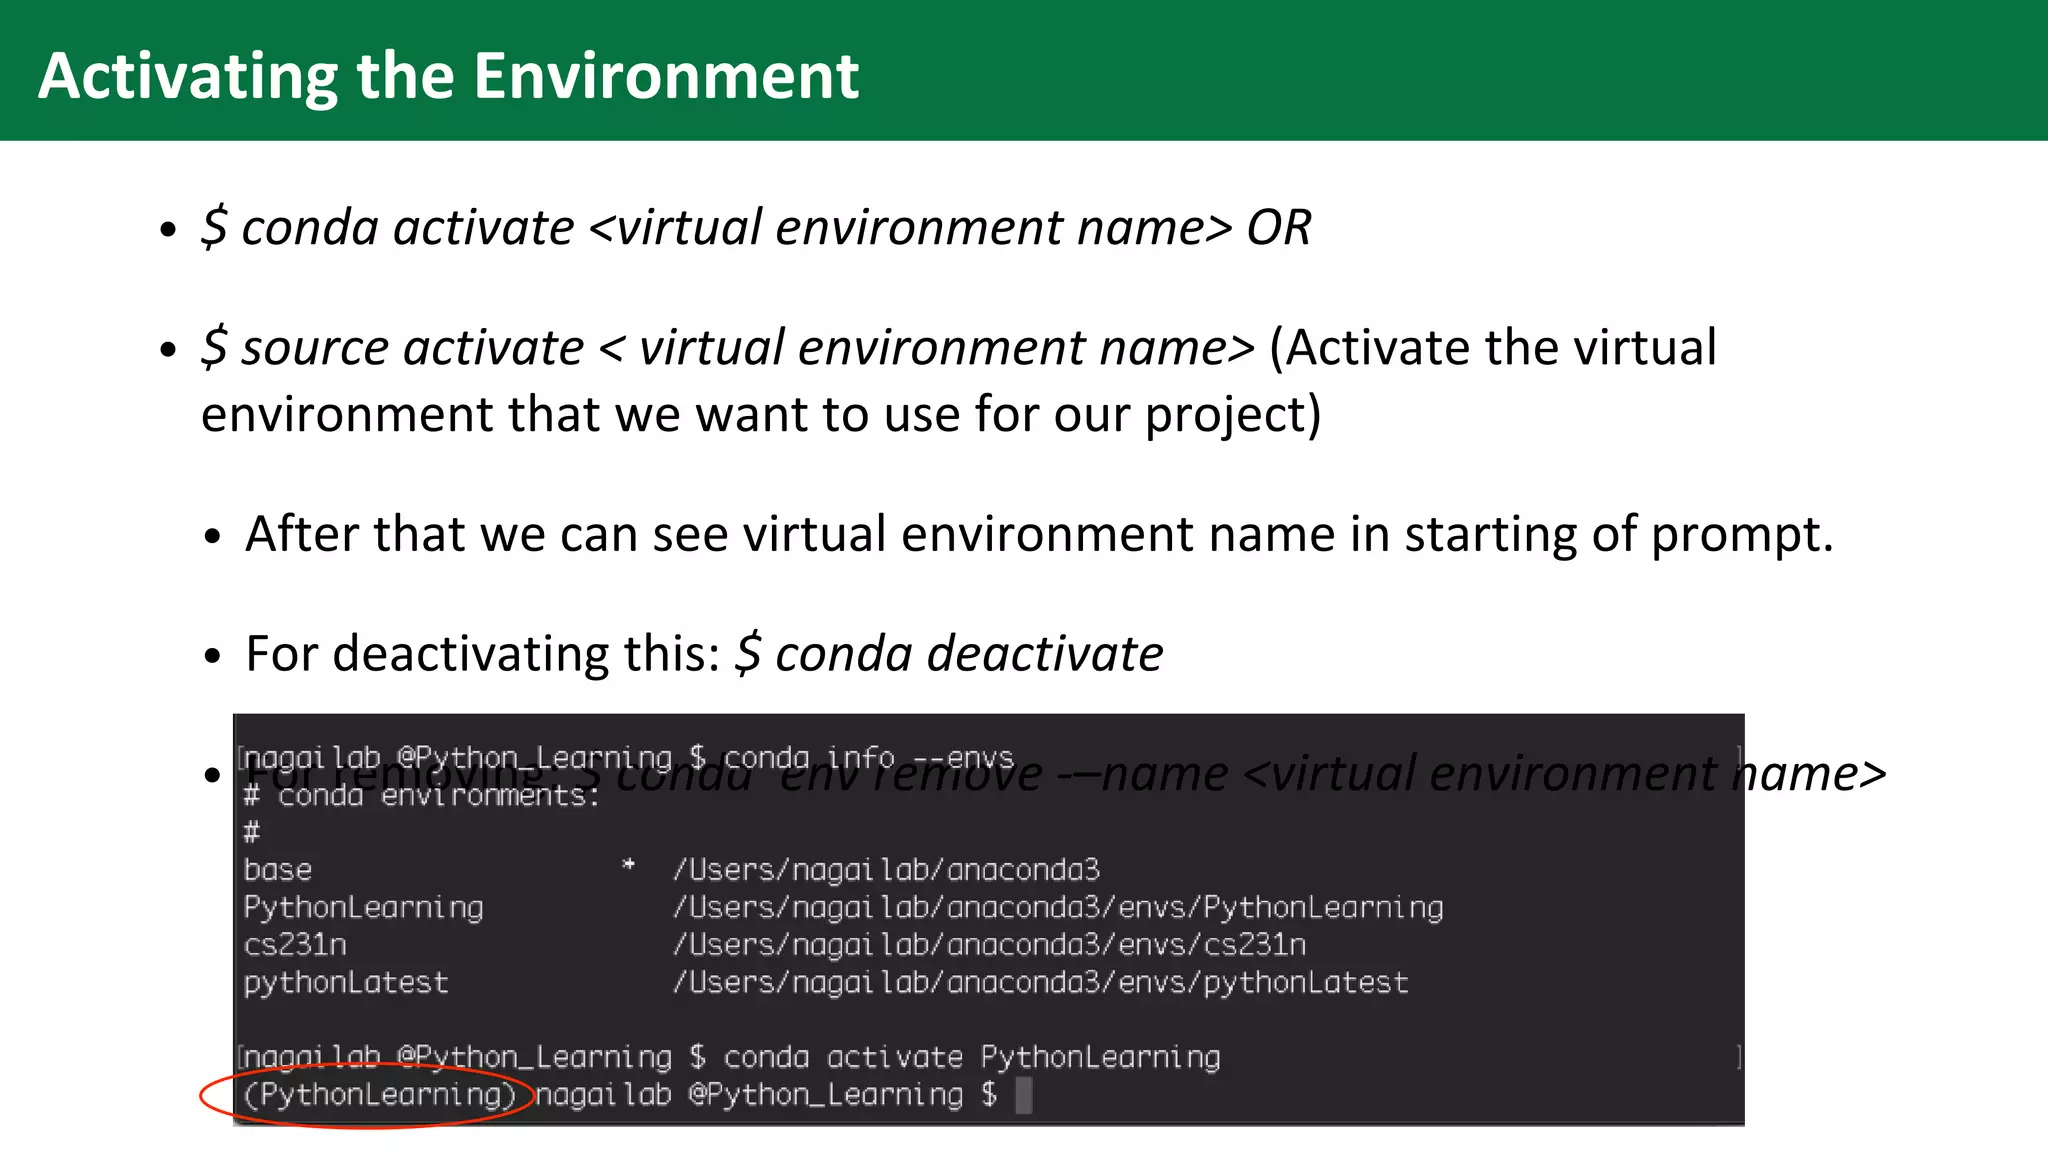The width and height of the screenshot is (2048, 1152).
Task: Click the '$ source activate' bullet line
Action: click(958, 348)
